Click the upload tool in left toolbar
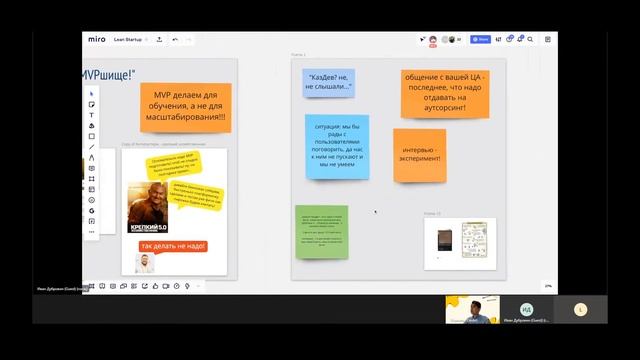The width and height of the screenshot is (640, 360). 91,221
